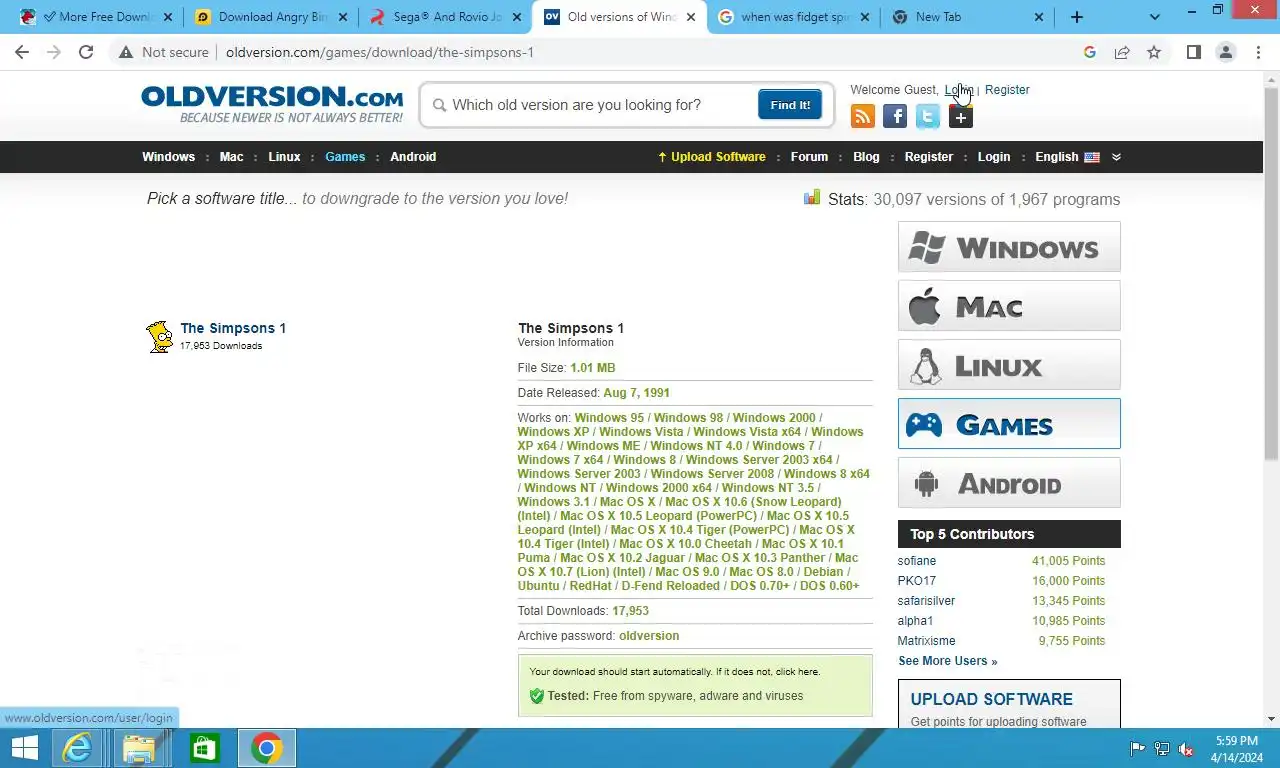Open the tab search dropdown arrow
The height and width of the screenshot is (768, 1280).
[1155, 17]
